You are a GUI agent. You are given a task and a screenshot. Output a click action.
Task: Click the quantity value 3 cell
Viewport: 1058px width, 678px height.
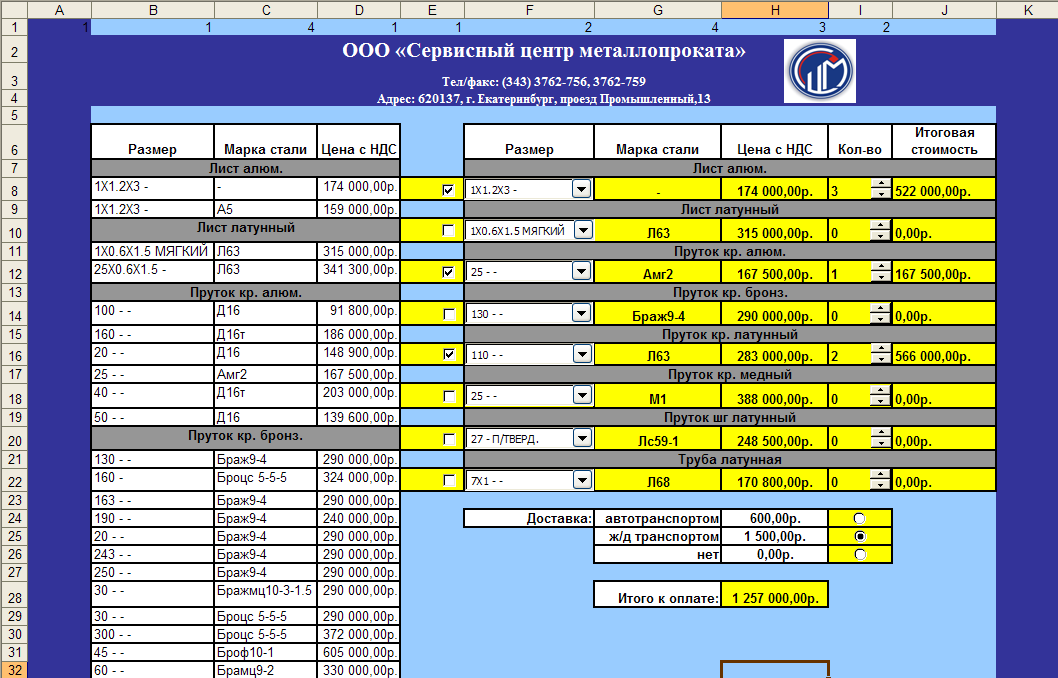tap(850, 190)
